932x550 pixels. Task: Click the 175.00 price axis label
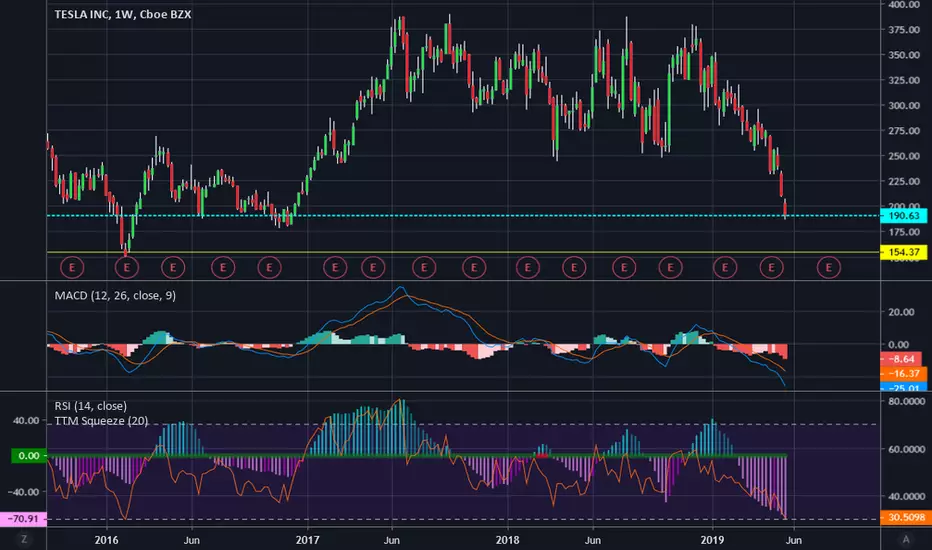click(x=903, y=232)
